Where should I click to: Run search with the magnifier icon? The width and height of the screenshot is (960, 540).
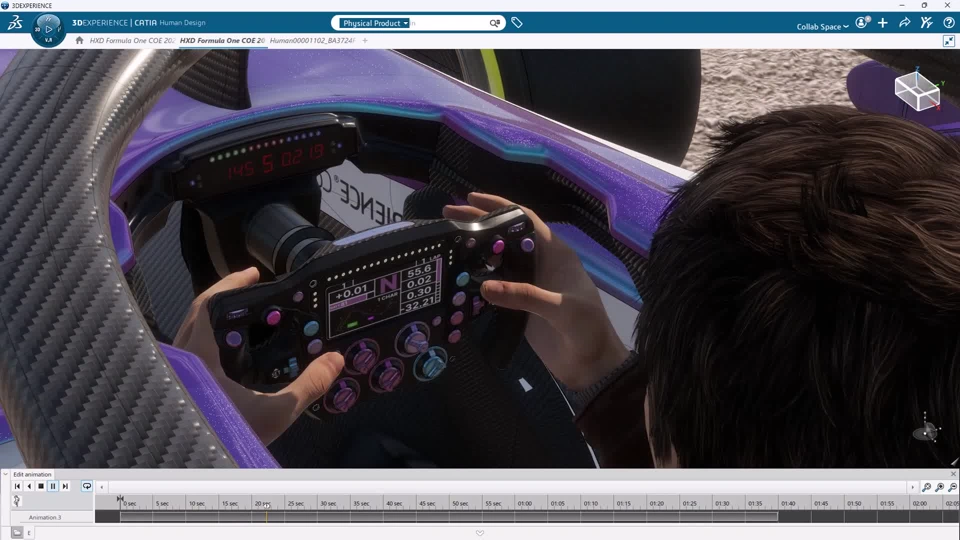pos(495,23)
